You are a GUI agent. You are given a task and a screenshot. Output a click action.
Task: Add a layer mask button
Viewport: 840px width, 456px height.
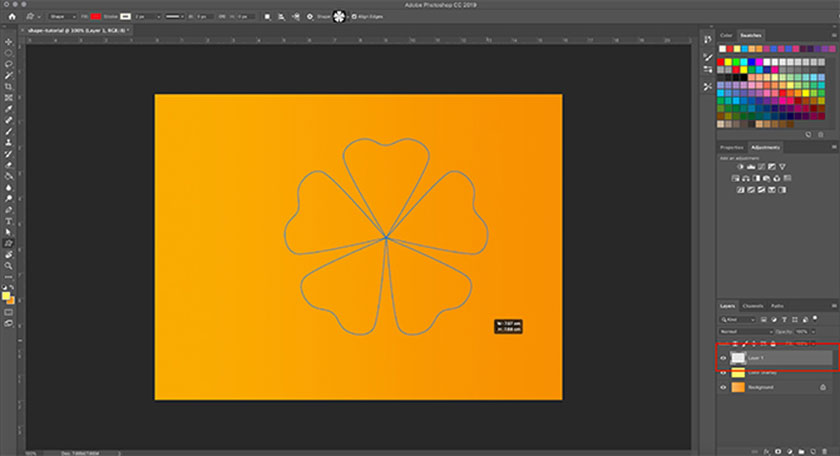click(778, 452)
